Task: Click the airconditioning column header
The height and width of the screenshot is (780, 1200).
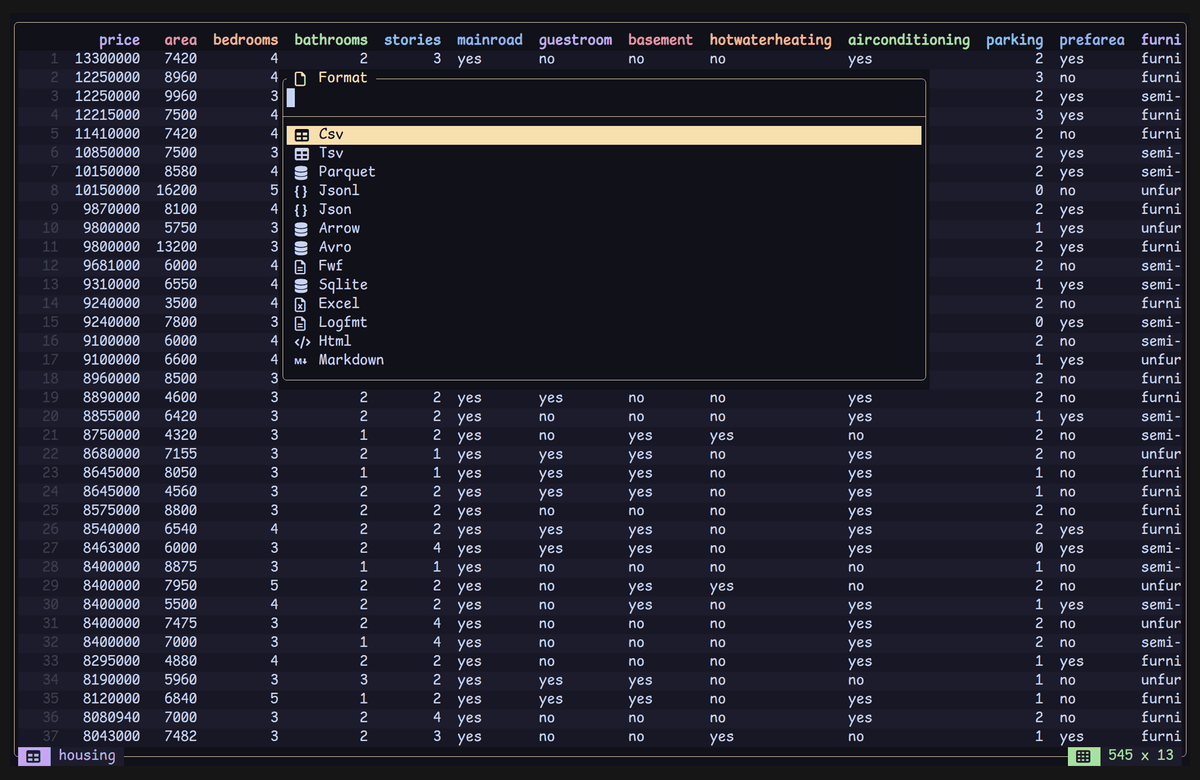Action: tap(909, 40)
